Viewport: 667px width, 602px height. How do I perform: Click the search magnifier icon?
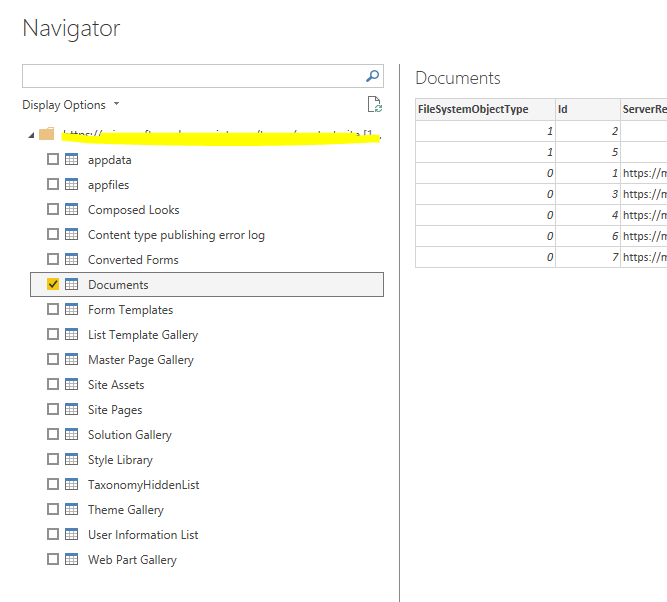coord(372,76)
